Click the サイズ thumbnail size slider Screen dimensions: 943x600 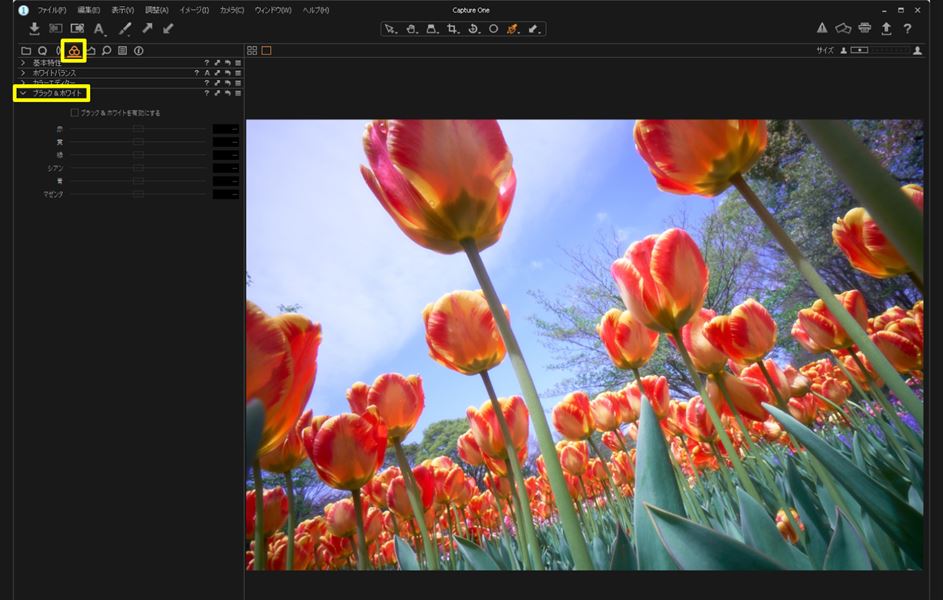[x=879, y=51]
